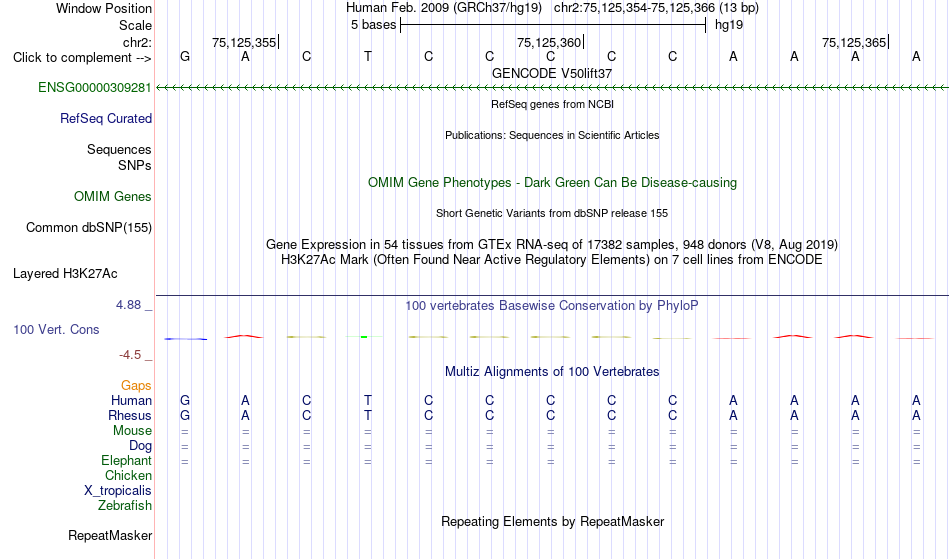
Task: Click the ENSG00000309281 gene label
Action: (95, 88)
